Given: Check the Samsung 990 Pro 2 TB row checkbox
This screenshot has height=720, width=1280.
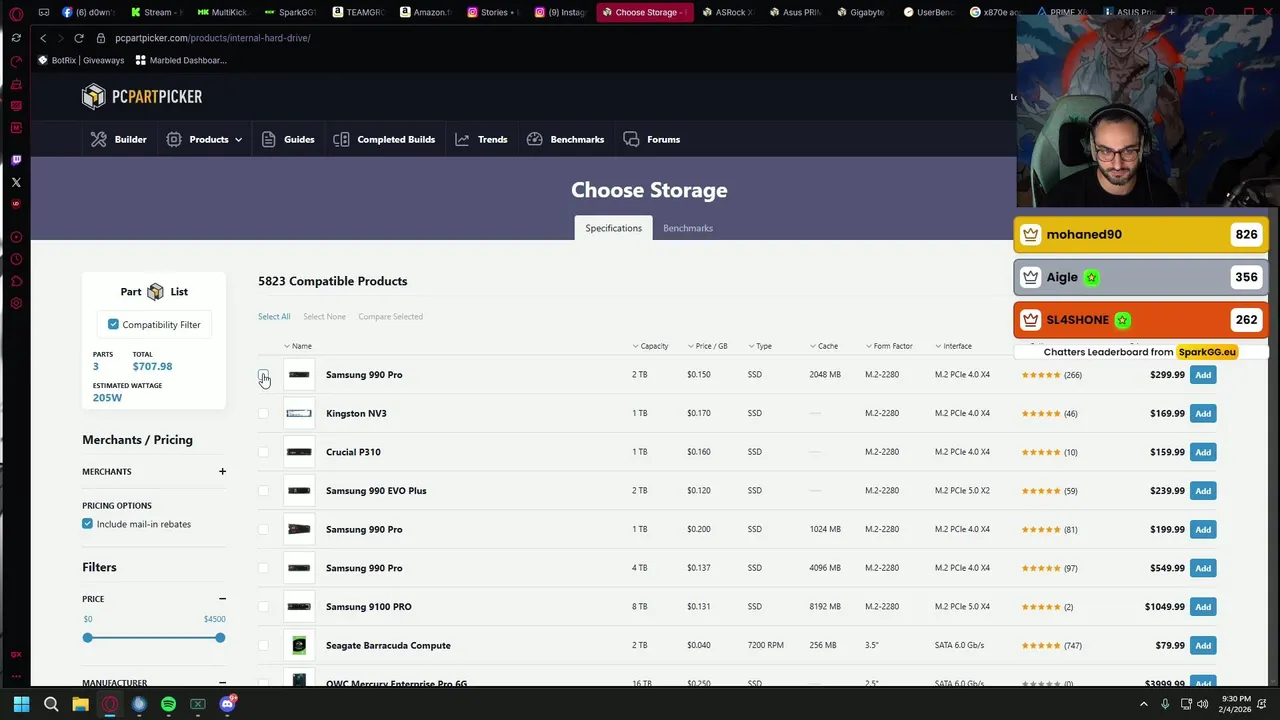Looking at the screenshot, I should 263,375.
